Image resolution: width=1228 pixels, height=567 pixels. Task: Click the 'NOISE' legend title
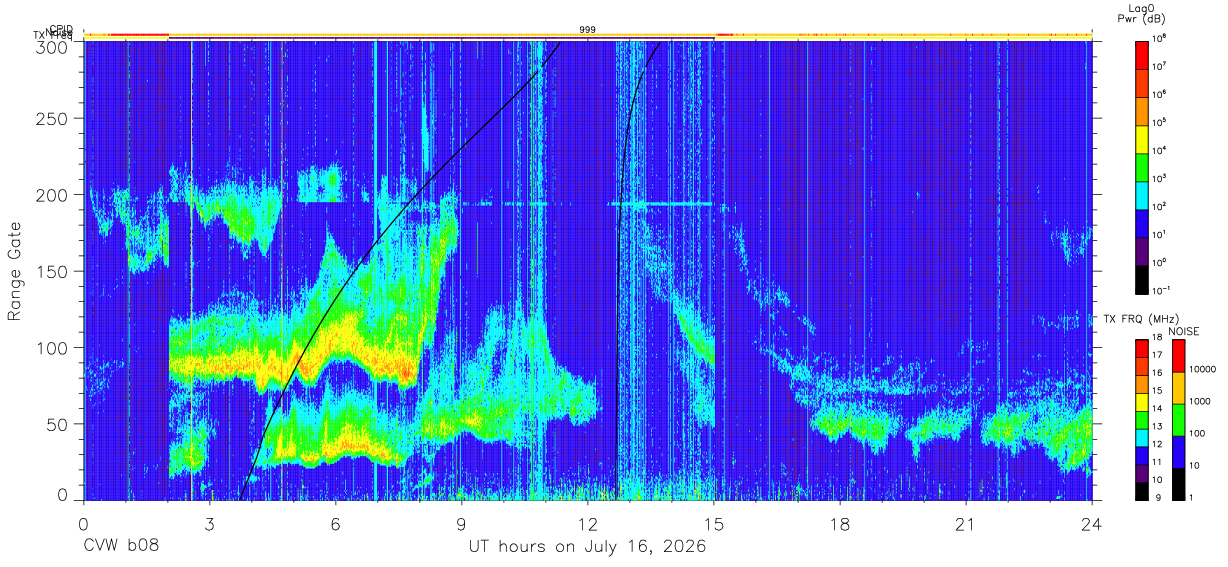point(1185,330)
